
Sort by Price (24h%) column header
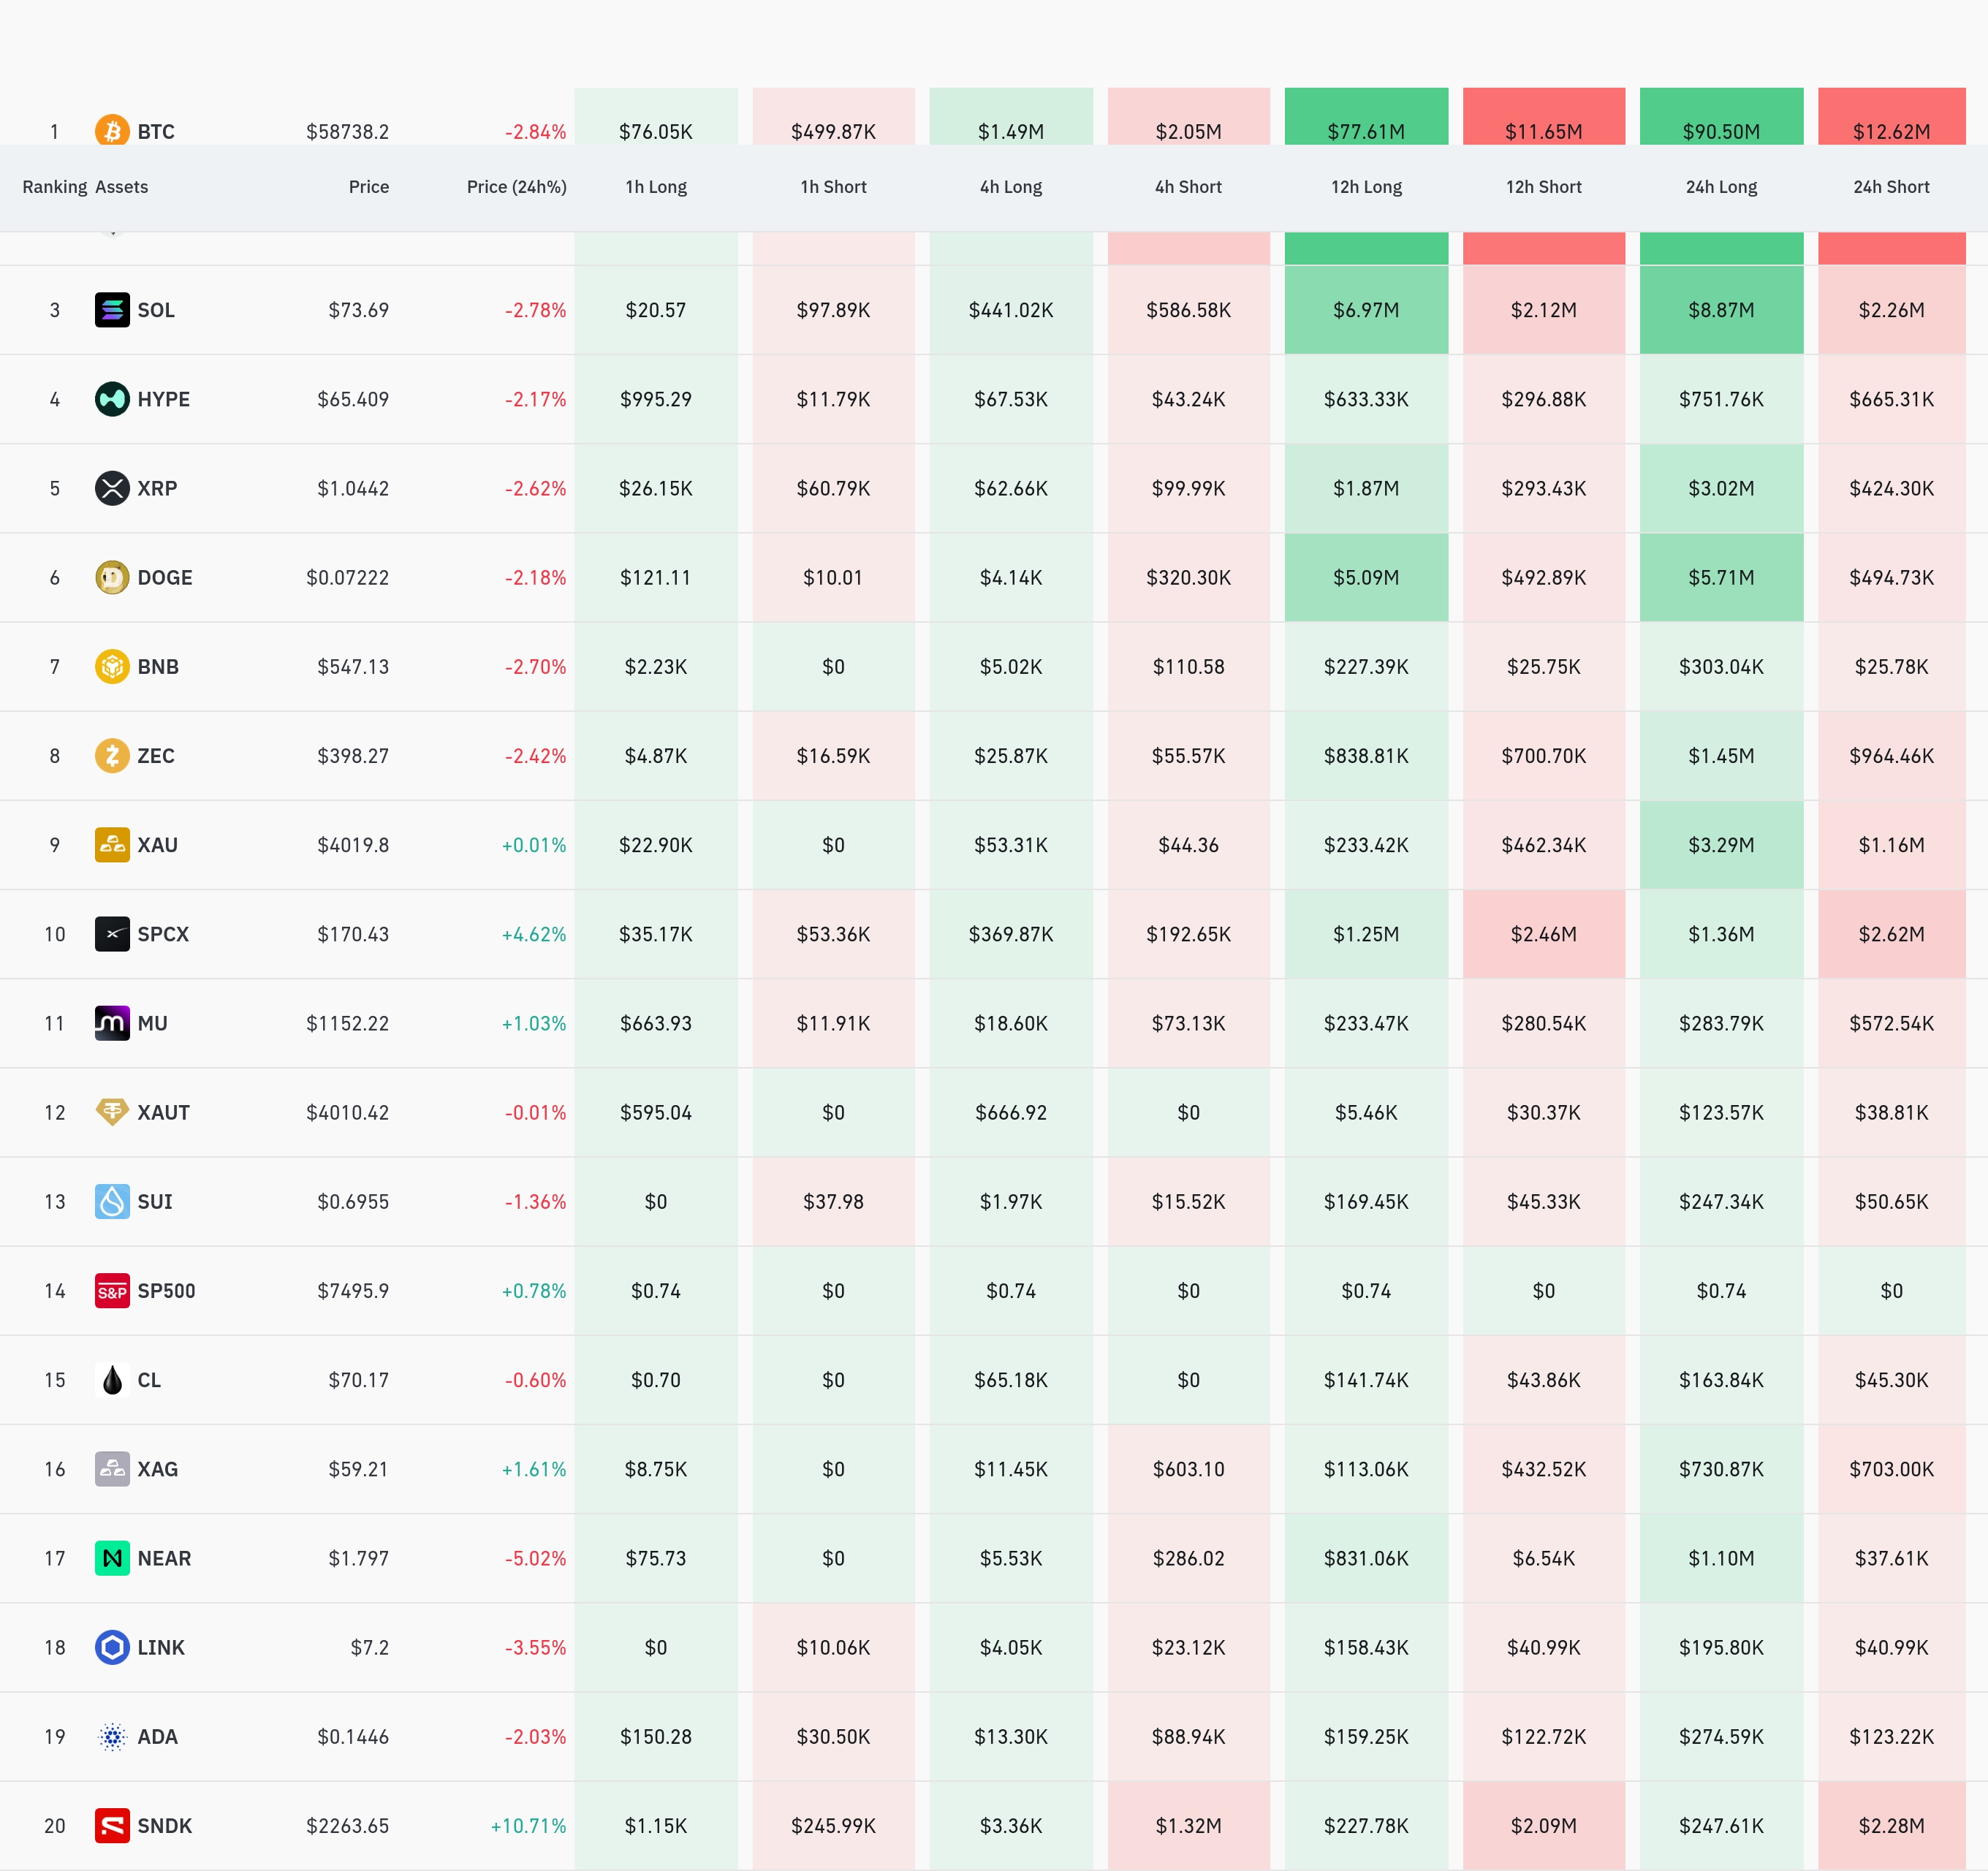pyautogui.click(x=516, y=187)
